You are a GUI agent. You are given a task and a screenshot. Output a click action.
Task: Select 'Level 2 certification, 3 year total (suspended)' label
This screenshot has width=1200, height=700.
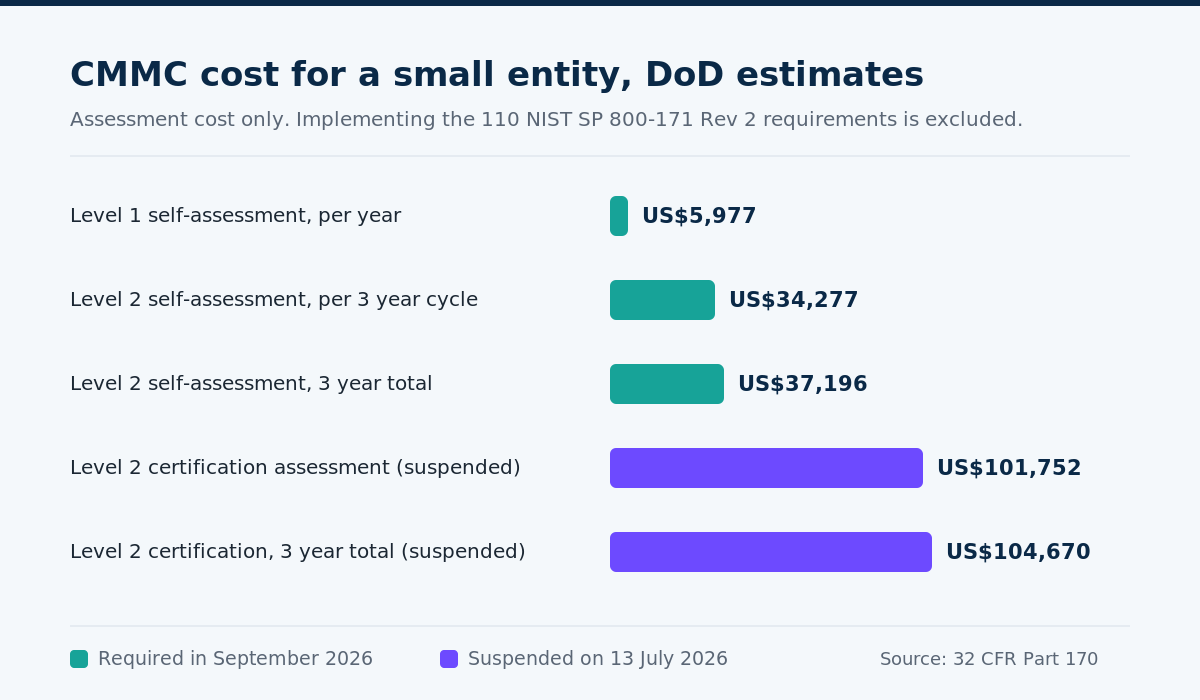pyautogui.click(x=298, y=552)
